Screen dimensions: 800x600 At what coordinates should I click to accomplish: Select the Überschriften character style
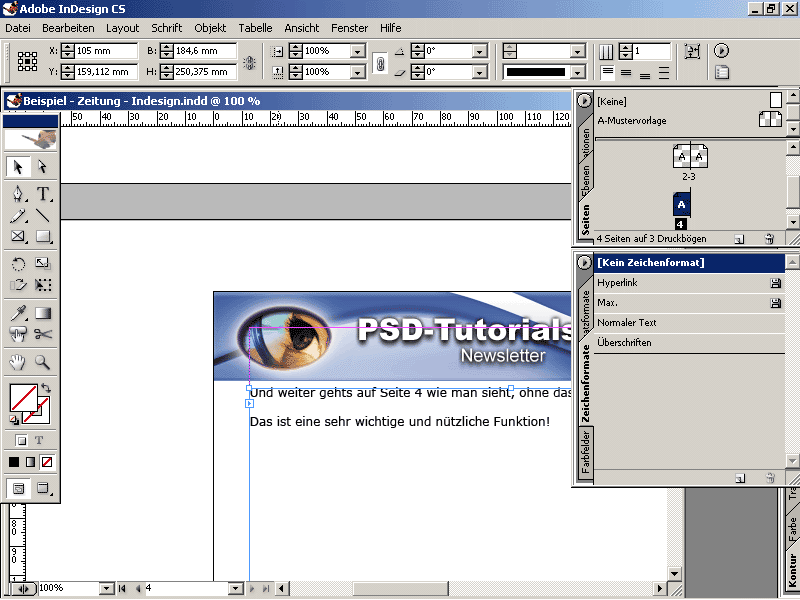pyautogui.click(x=689, y=342)
